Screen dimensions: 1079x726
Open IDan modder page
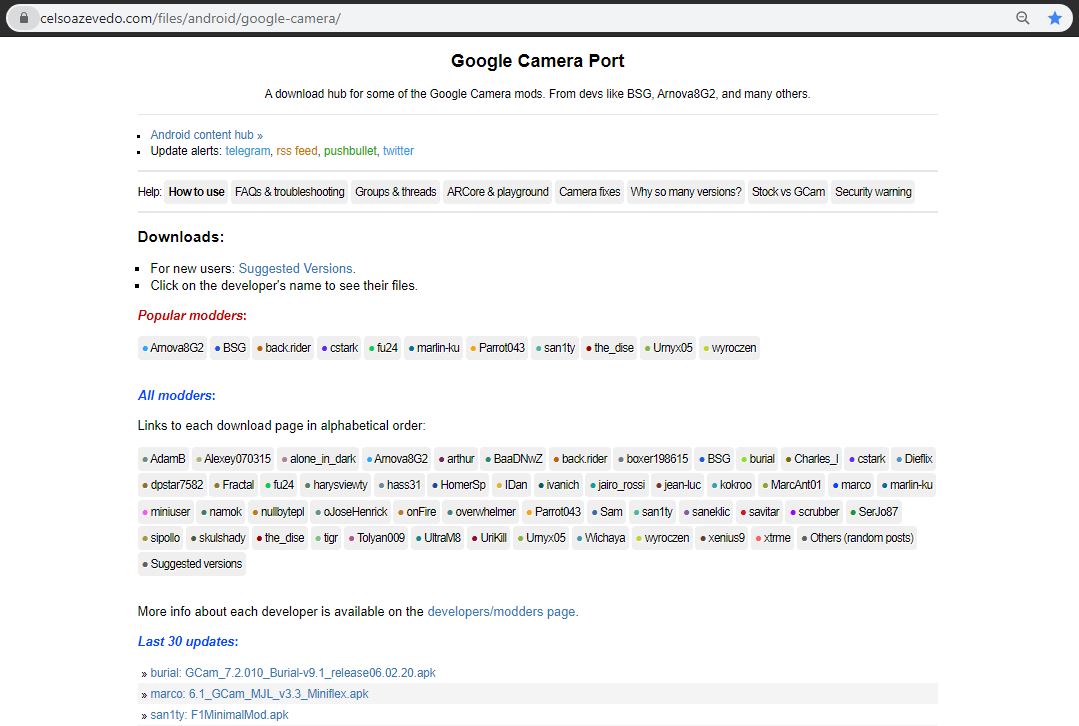tap(512, 485)
